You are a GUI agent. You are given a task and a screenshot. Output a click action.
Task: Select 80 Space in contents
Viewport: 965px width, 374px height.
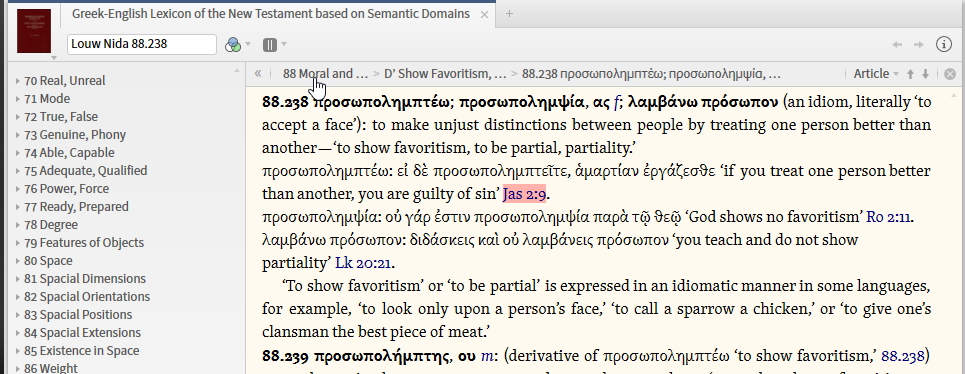coord(48,261)
